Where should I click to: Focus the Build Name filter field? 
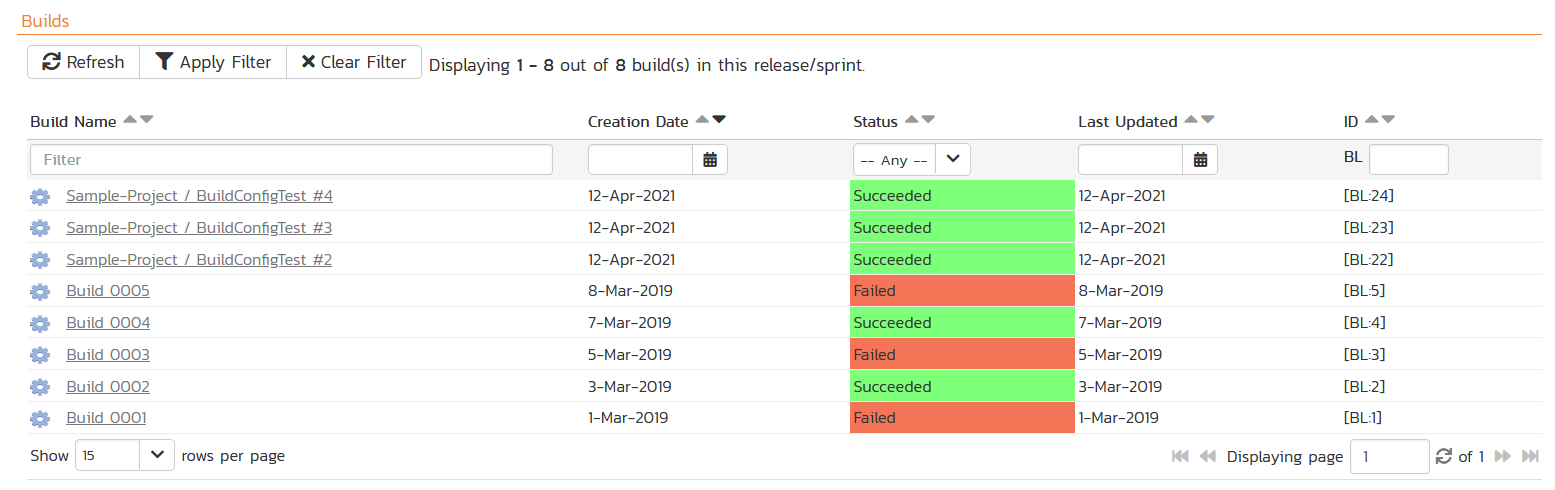(291, 160)
